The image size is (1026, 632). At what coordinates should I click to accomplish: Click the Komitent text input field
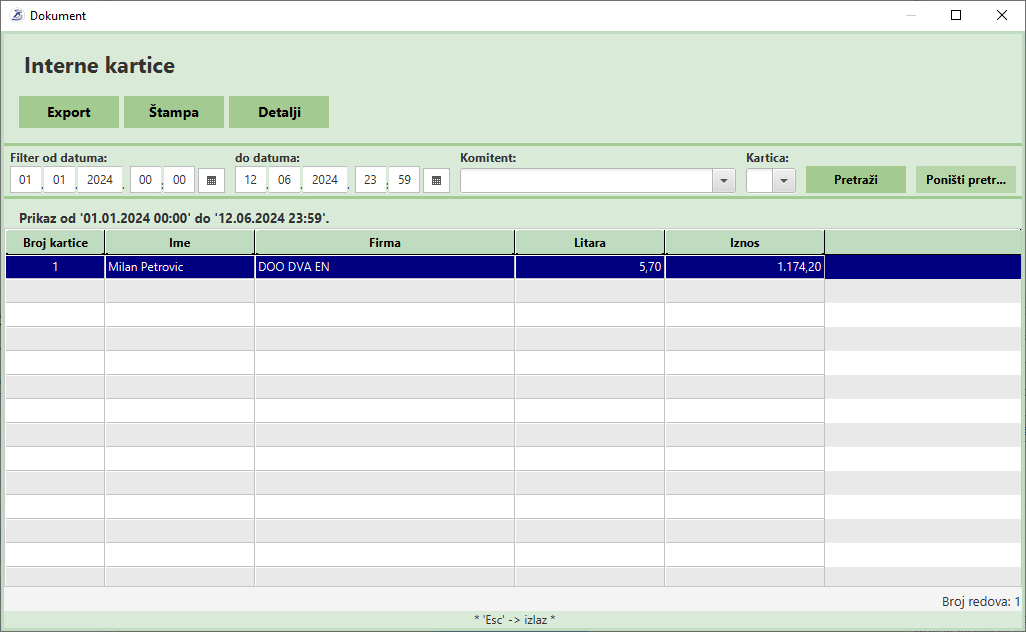point(586,180)
